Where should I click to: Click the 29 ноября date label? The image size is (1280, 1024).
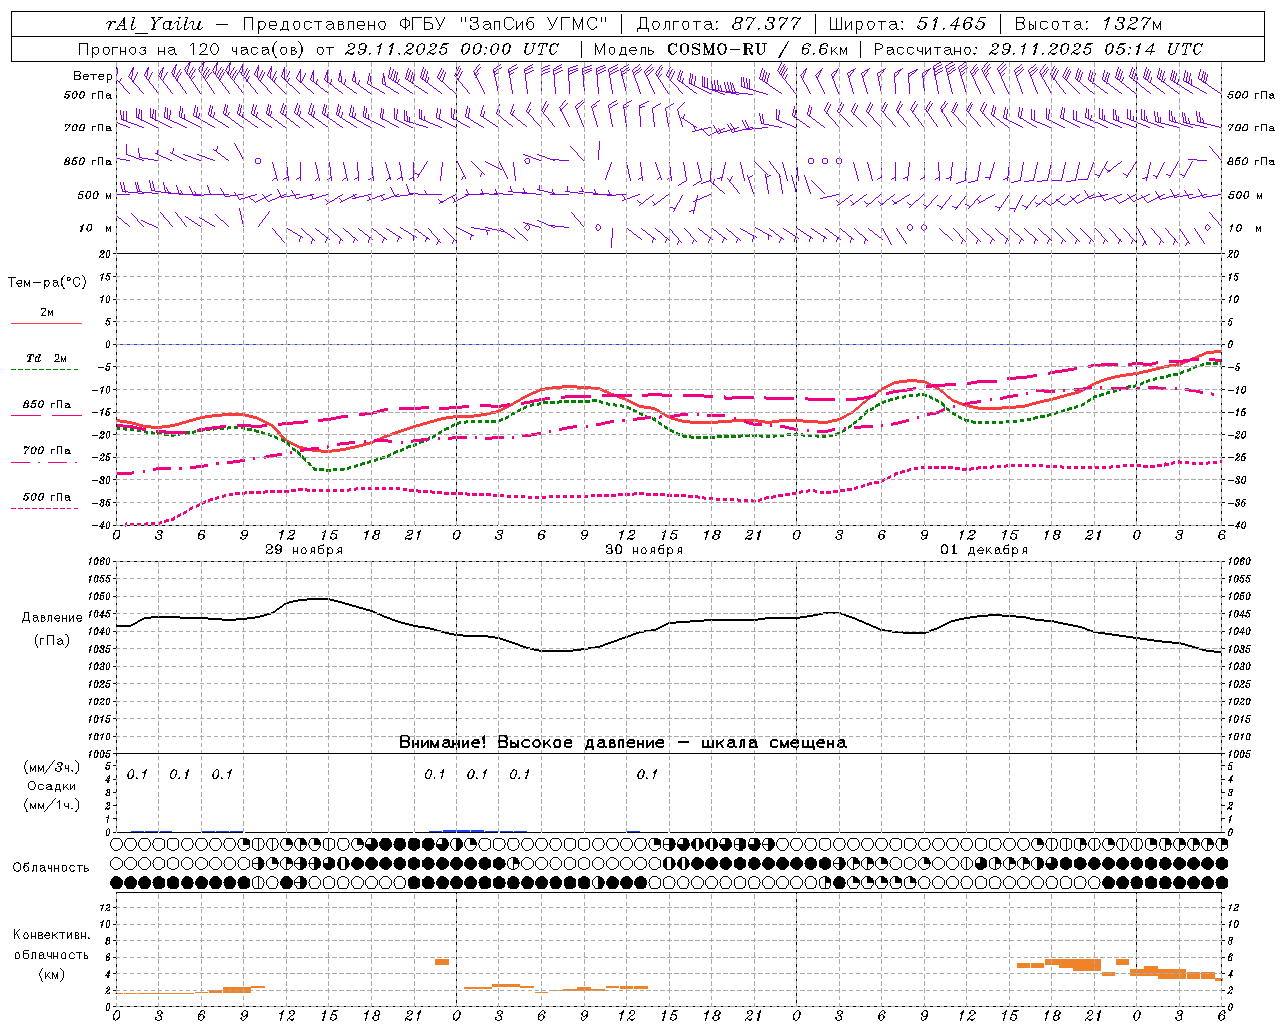click(304, 550)
